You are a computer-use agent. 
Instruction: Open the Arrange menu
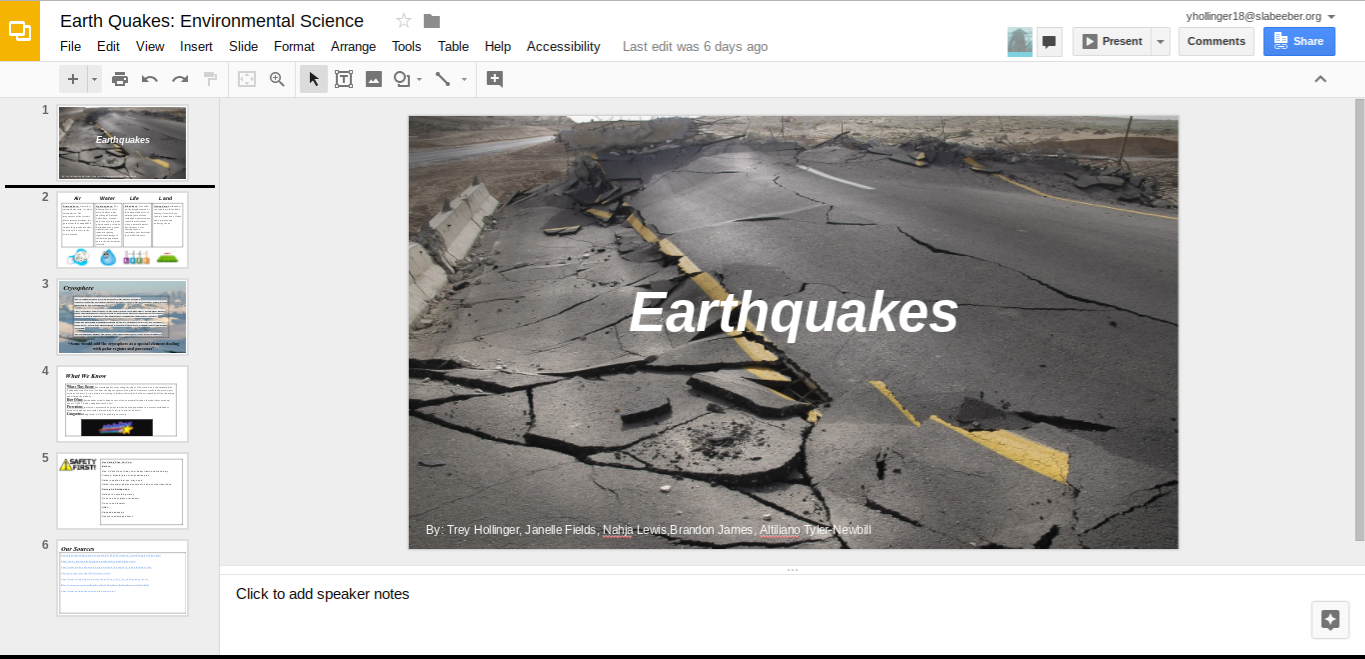pos(353,46)
